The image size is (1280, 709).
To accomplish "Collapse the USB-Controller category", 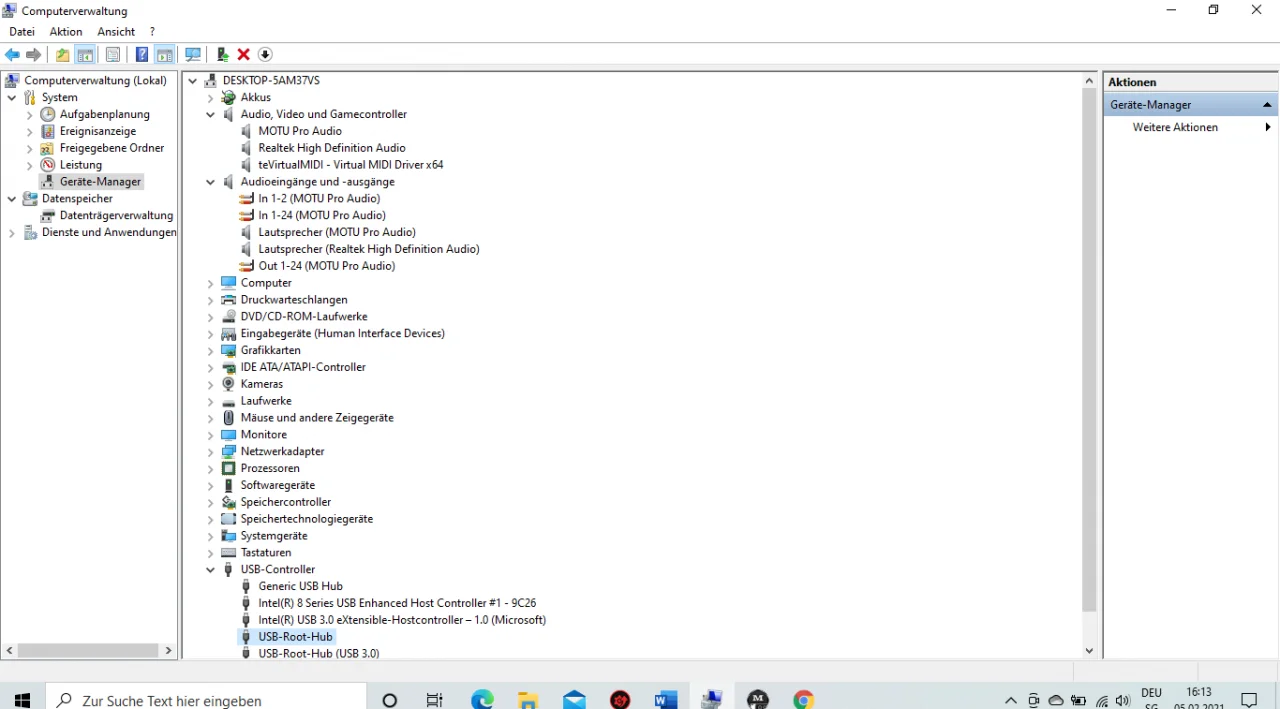I will (210, 569).
